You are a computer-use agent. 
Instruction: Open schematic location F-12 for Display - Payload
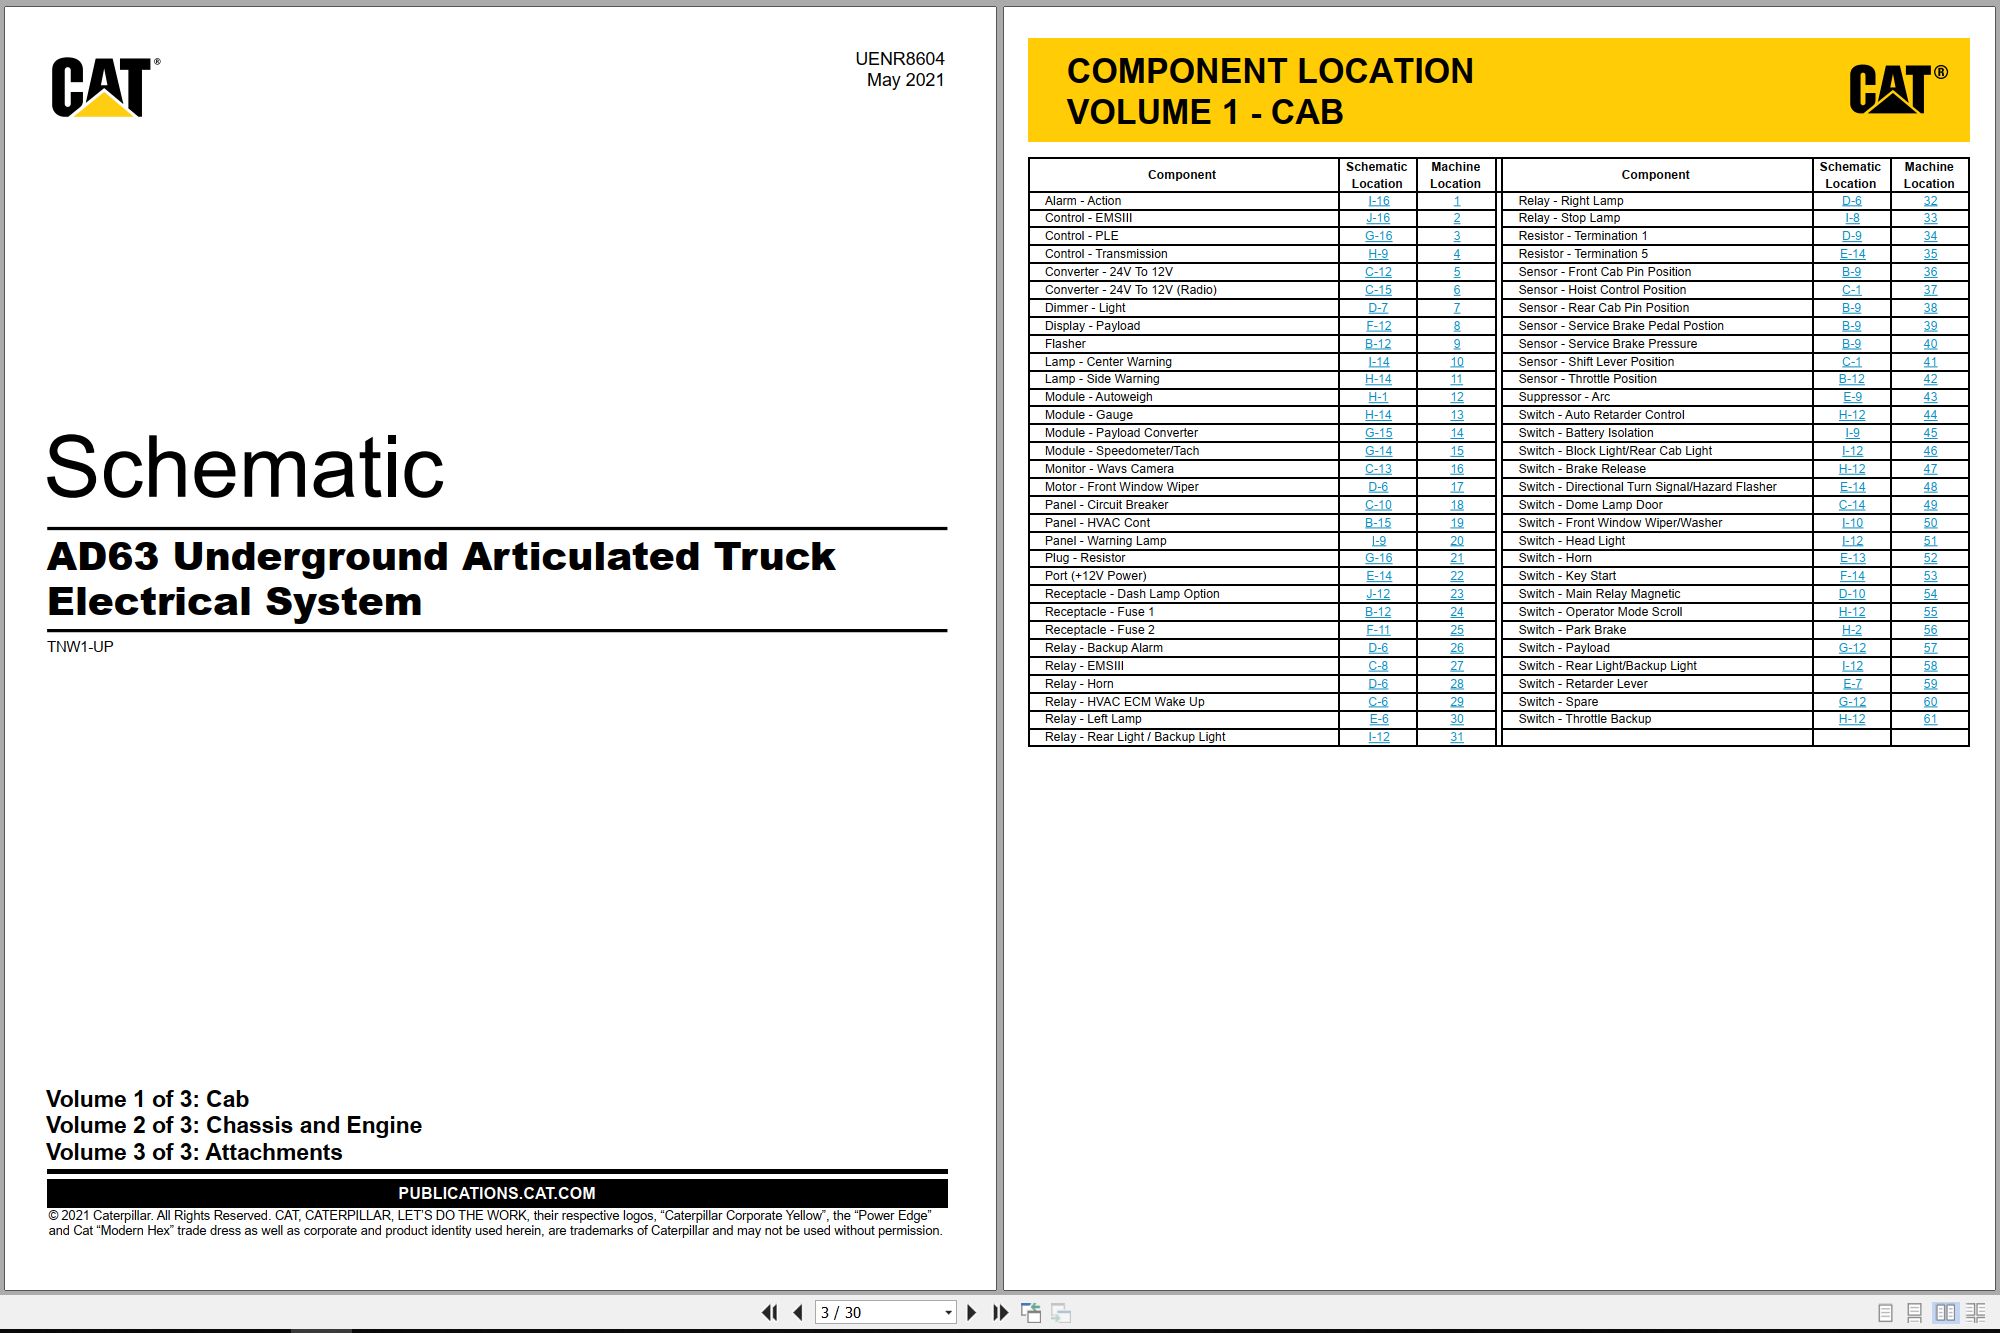tap(1378, 326)
